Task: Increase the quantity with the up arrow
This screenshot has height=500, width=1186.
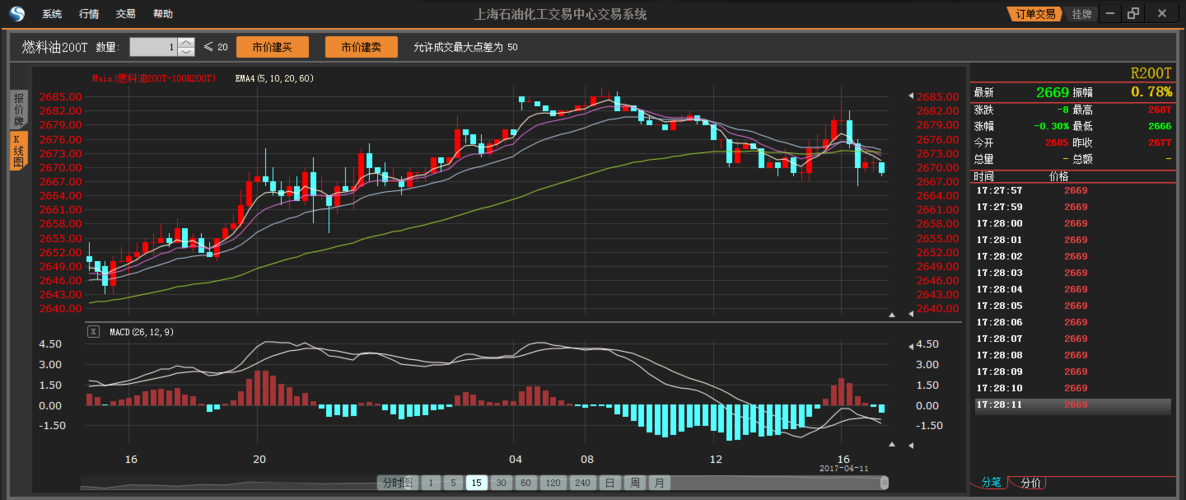Action: point(187,42)
